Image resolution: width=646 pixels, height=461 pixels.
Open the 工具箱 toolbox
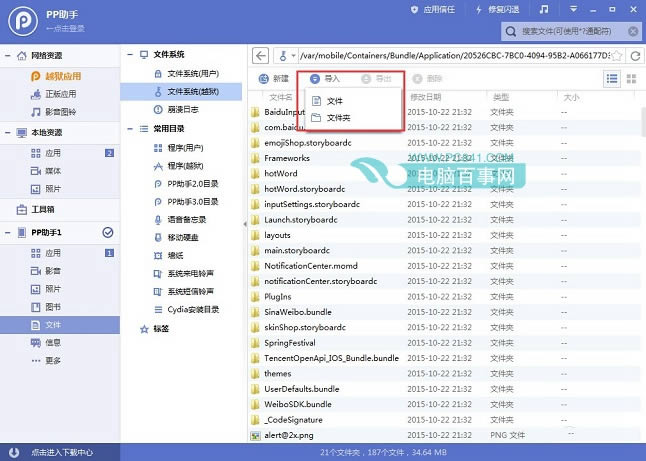(x=35, y=210)
